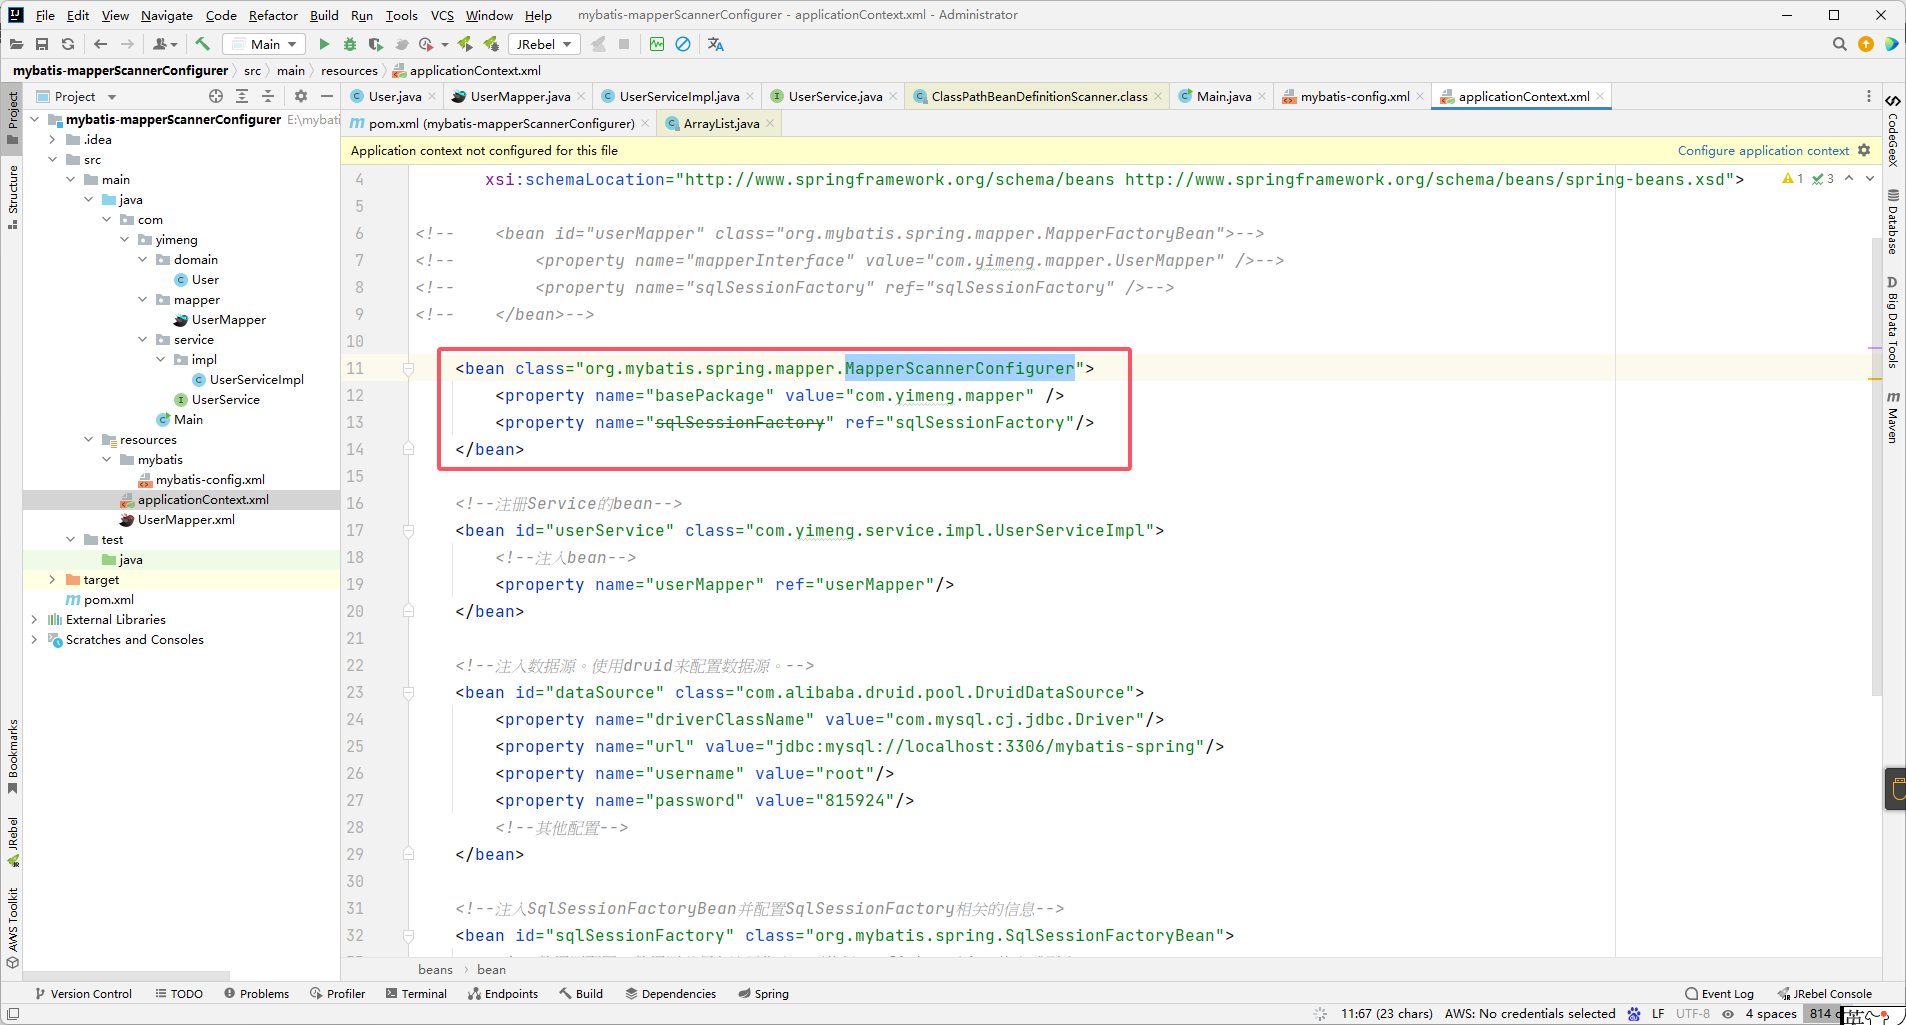Collapse the resources folder
Viewport: 1906px width, 1025px height.
click(x=88, y=439)
